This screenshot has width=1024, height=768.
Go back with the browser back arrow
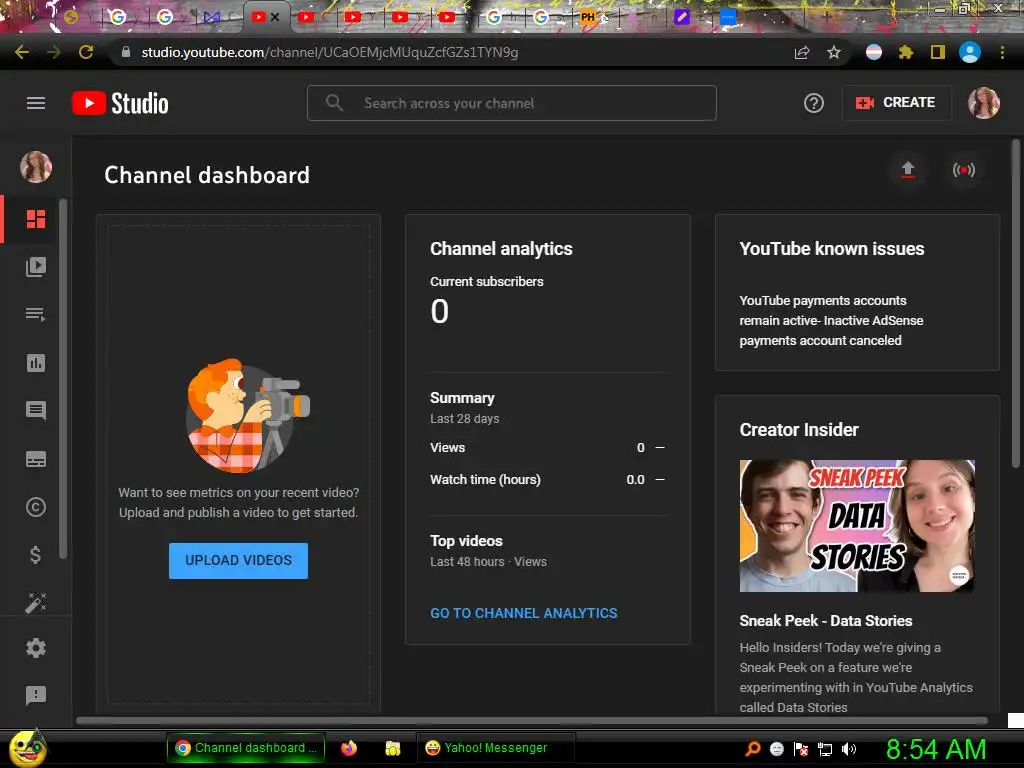pos(22,52)
